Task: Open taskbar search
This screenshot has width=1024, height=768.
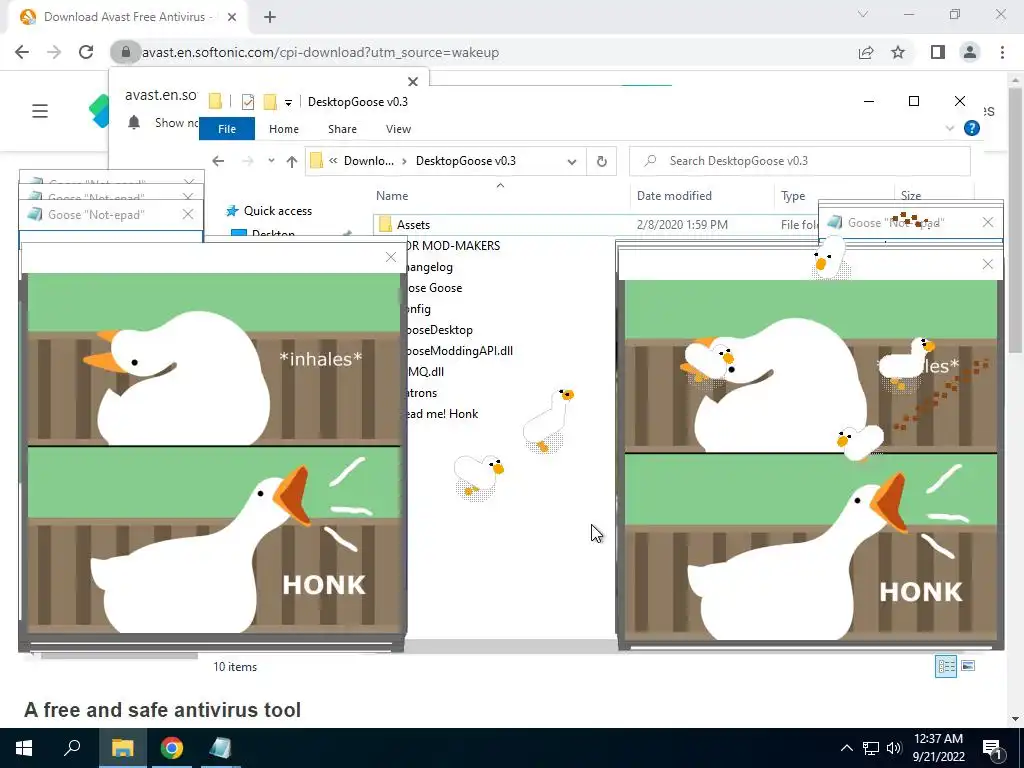Action: coord(72,748)
